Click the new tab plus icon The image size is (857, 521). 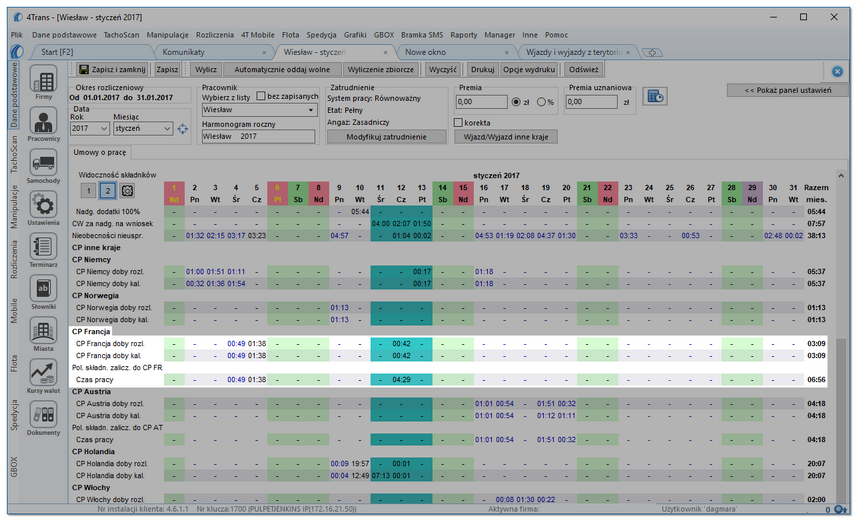(x=652, y=52)
